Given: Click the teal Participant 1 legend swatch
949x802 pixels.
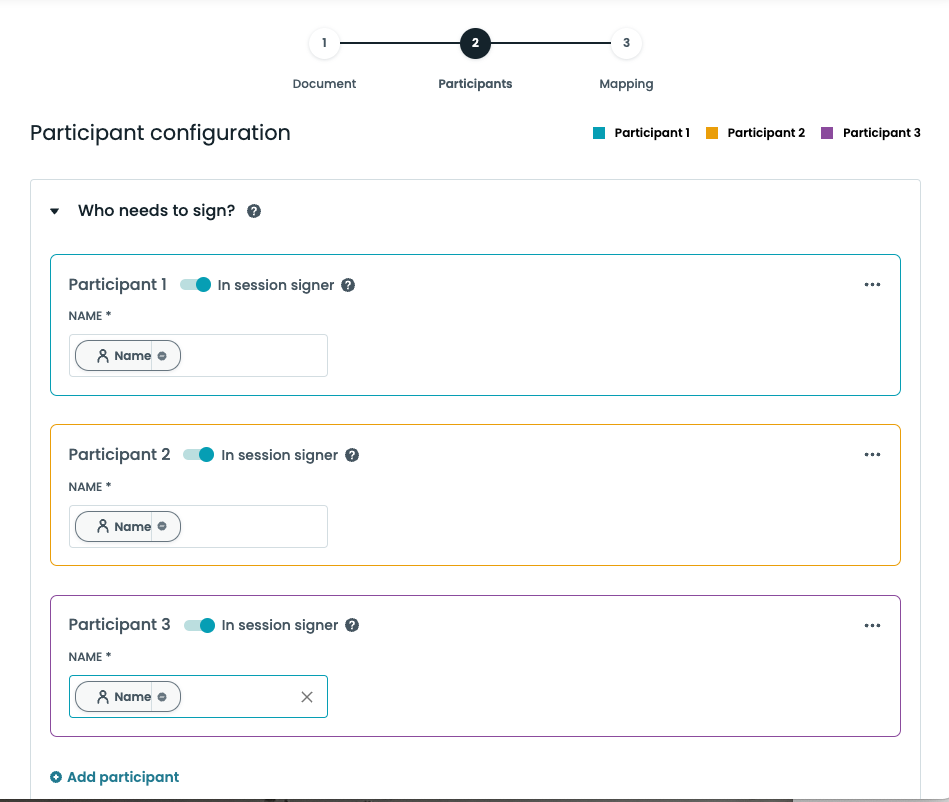Looking at the screenshot, I should [x=599, y=133].
